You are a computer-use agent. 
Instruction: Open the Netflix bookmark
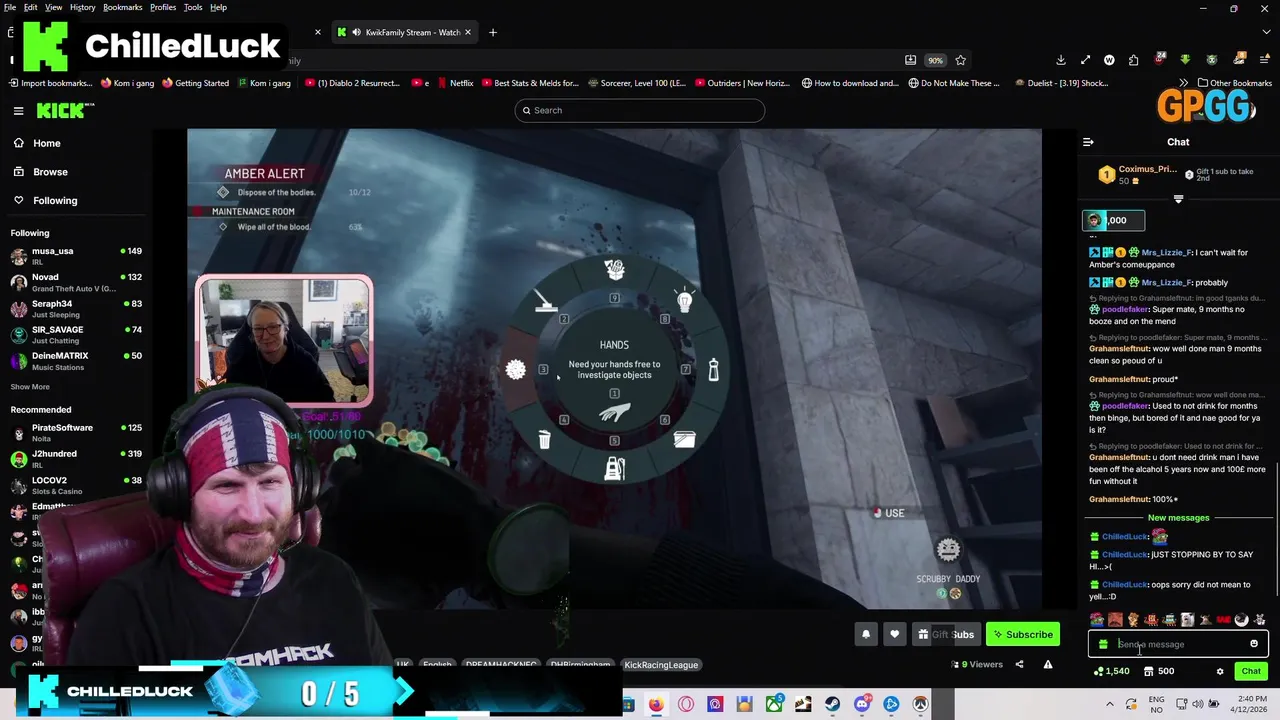tap(455, 83)
